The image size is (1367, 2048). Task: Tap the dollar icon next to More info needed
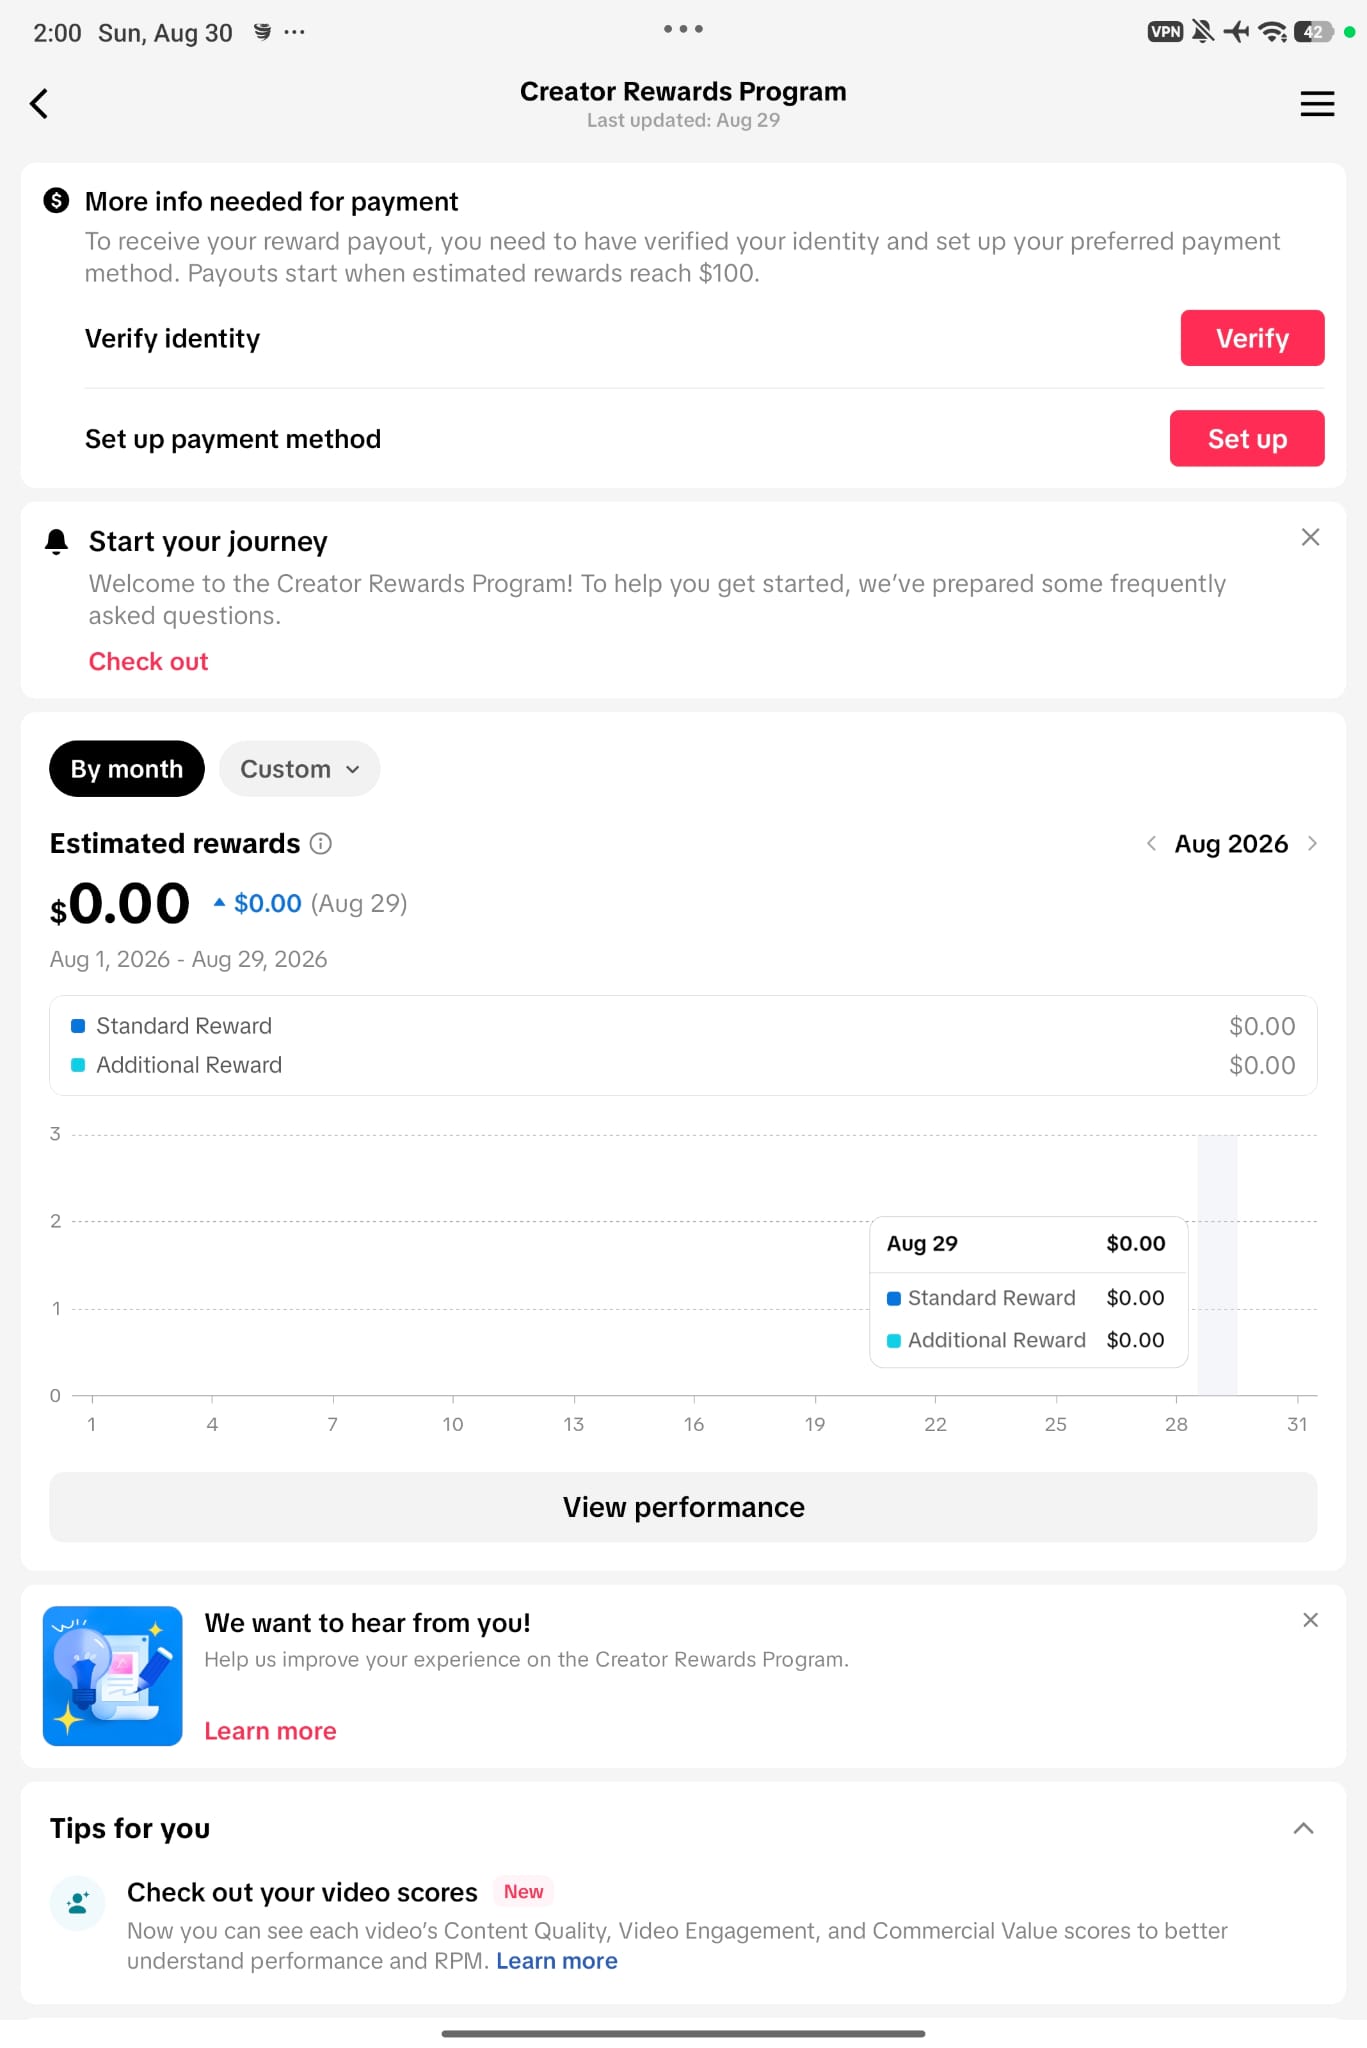(x=56, y=201)
